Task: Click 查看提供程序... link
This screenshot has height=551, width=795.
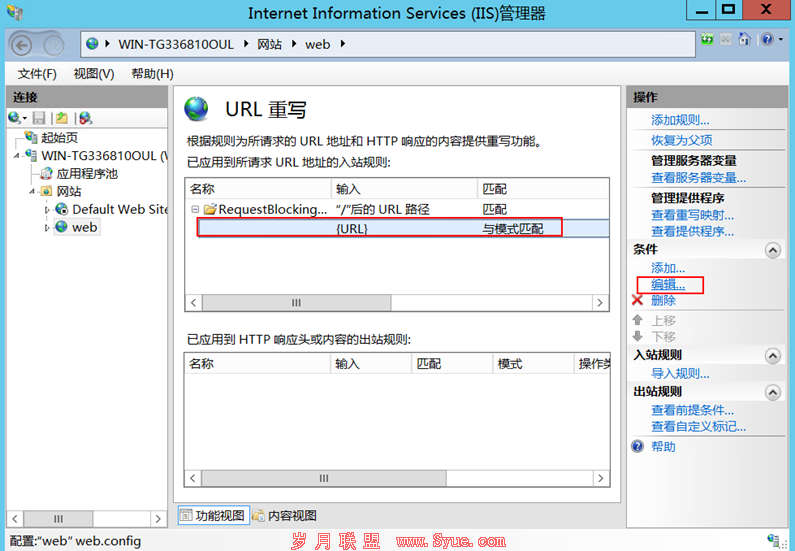Action: coord(692,231)
